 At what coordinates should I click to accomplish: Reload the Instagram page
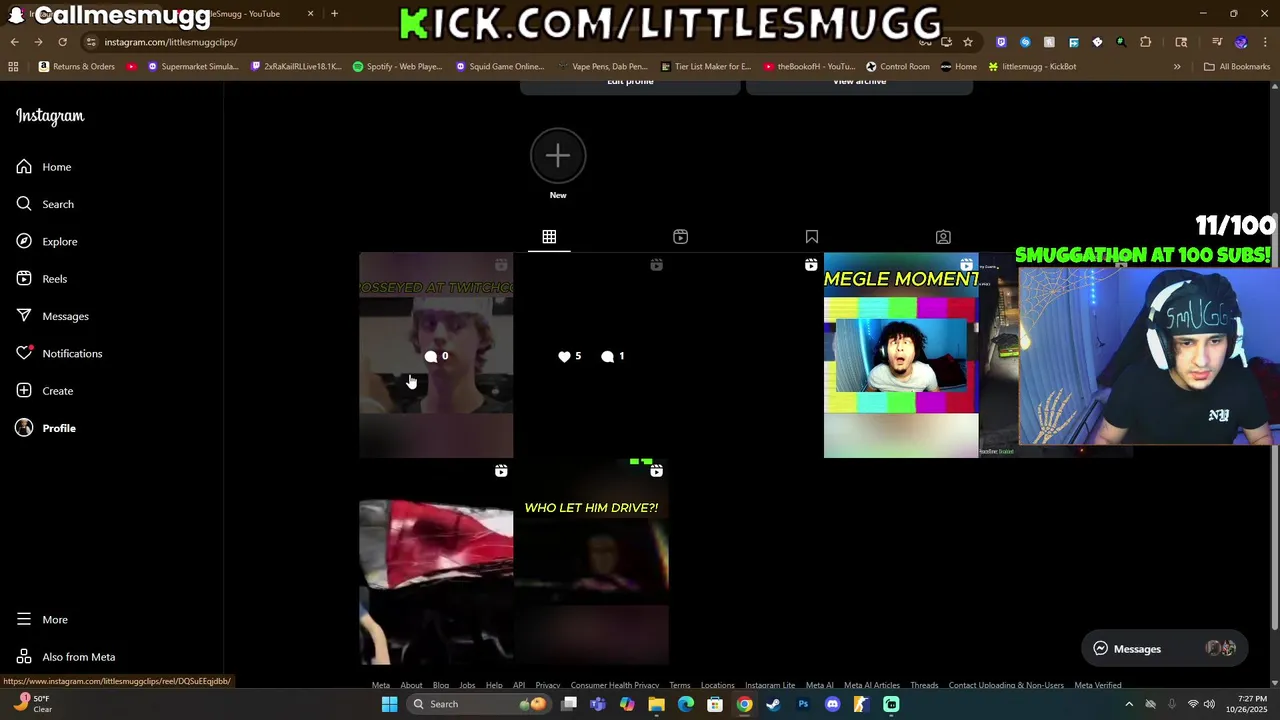coord(62,42)
